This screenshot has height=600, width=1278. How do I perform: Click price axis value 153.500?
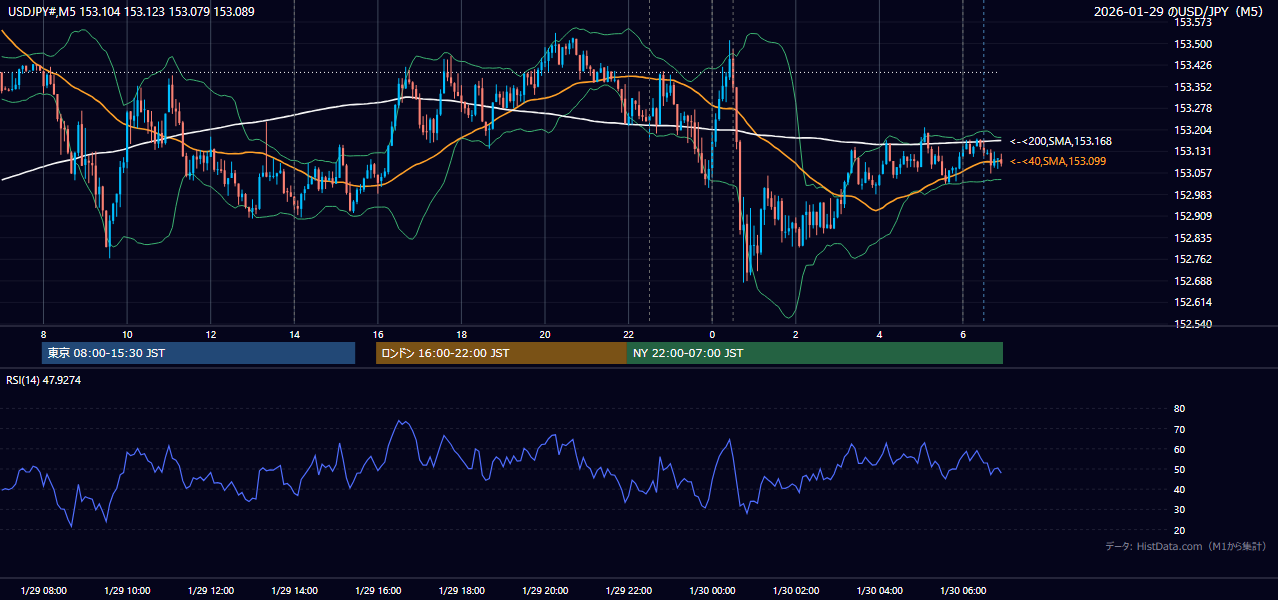[x=1192, y=44]
